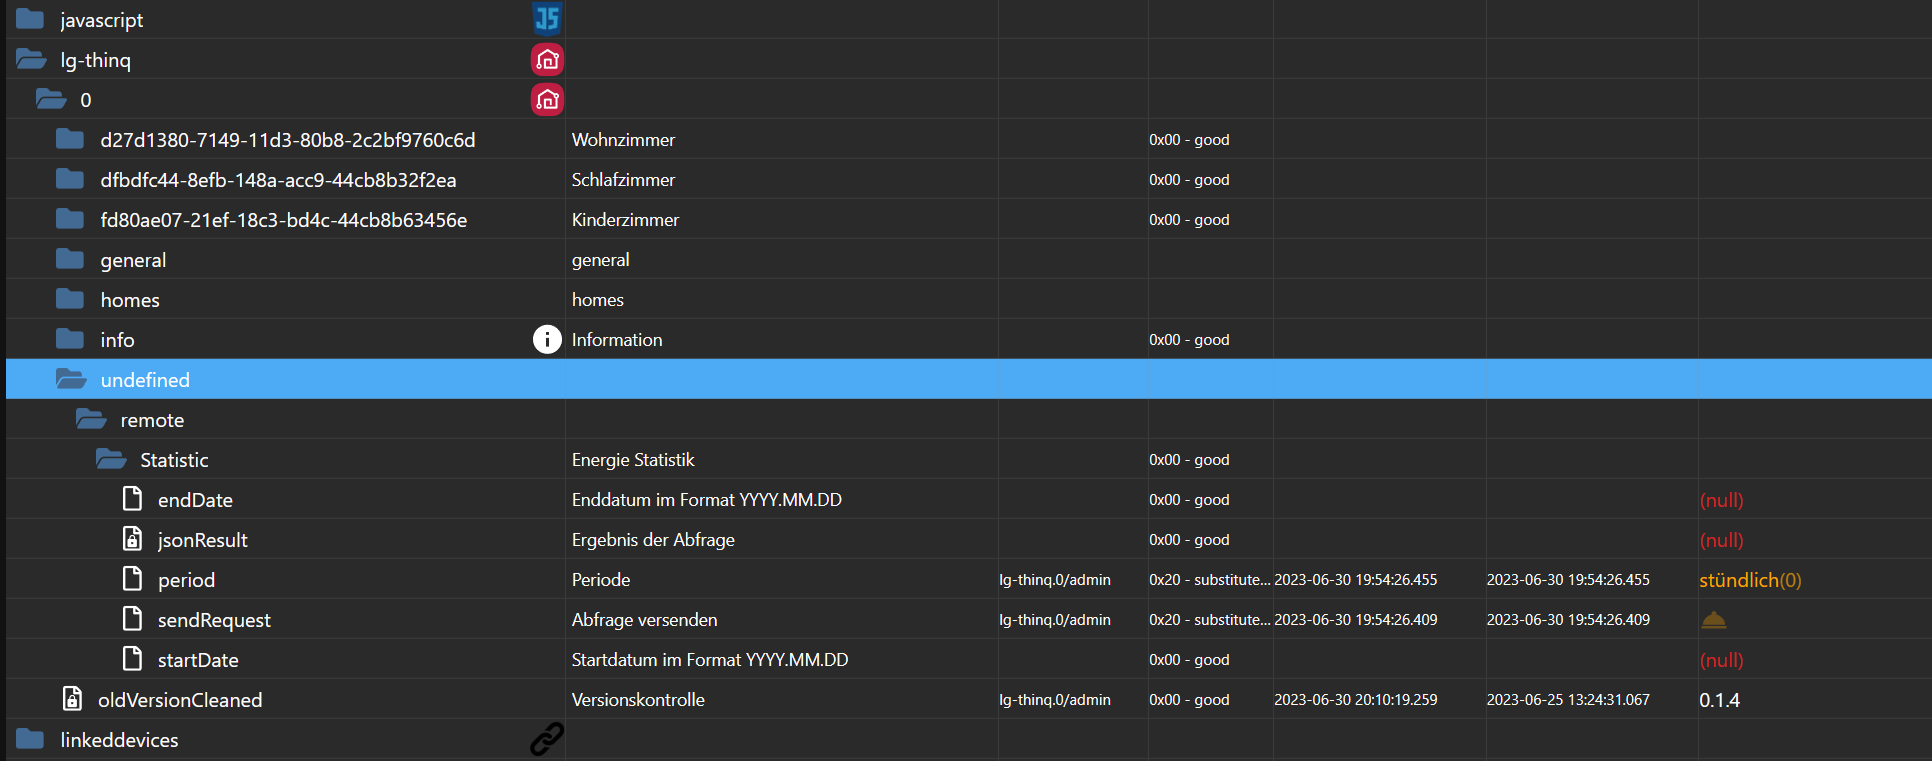The image size is (1932, 761).
Task: Expand the info folder
Action: click(x=70, y=339)
